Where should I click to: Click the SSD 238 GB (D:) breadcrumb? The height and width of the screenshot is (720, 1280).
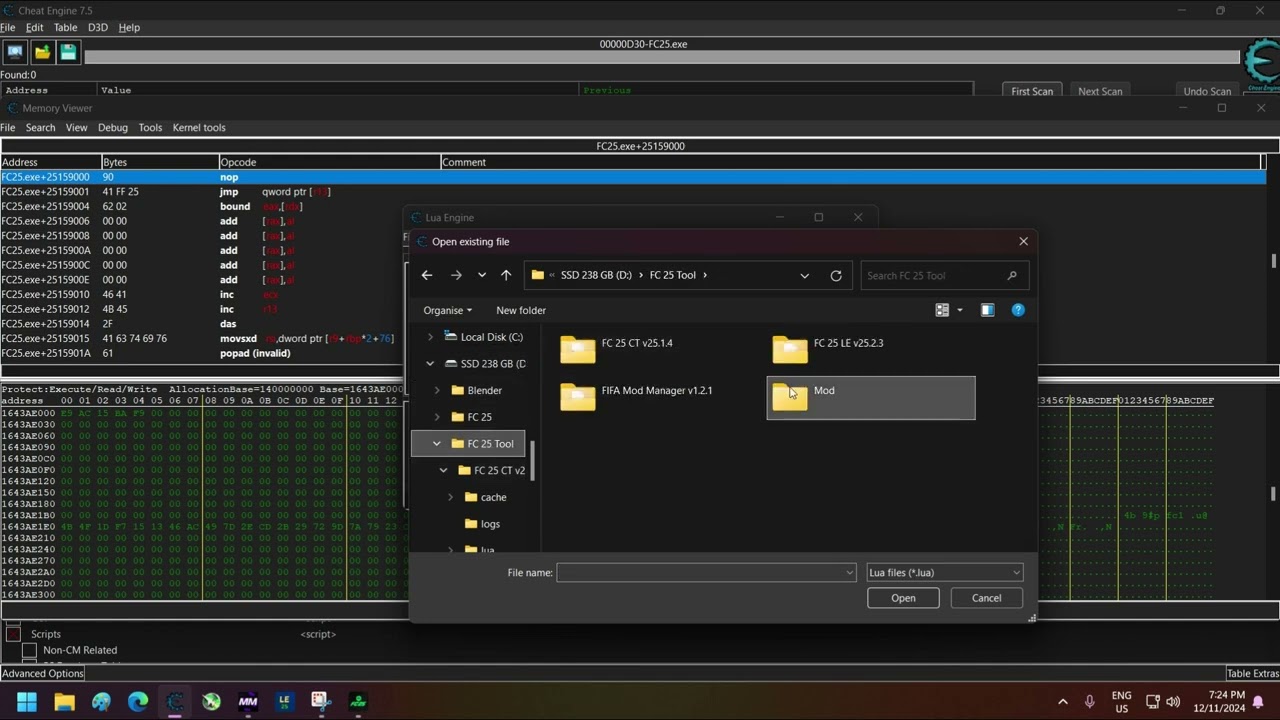(x=598, y=275)
